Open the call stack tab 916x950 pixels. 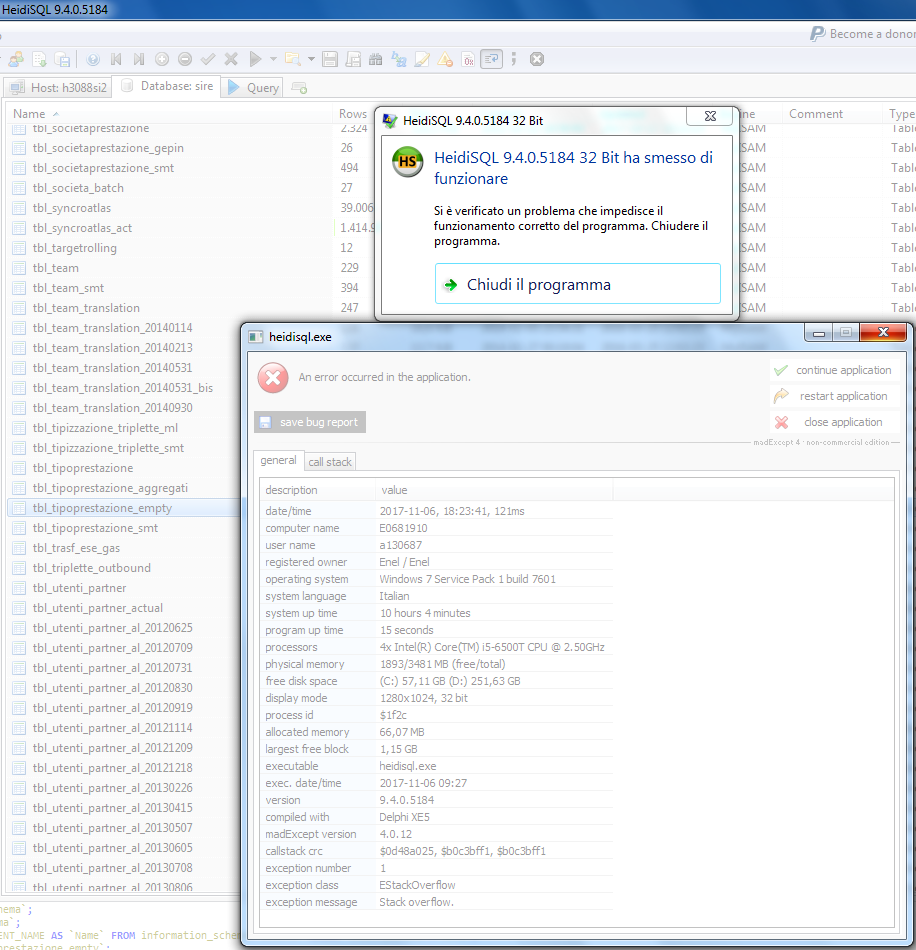click(330, 462)
